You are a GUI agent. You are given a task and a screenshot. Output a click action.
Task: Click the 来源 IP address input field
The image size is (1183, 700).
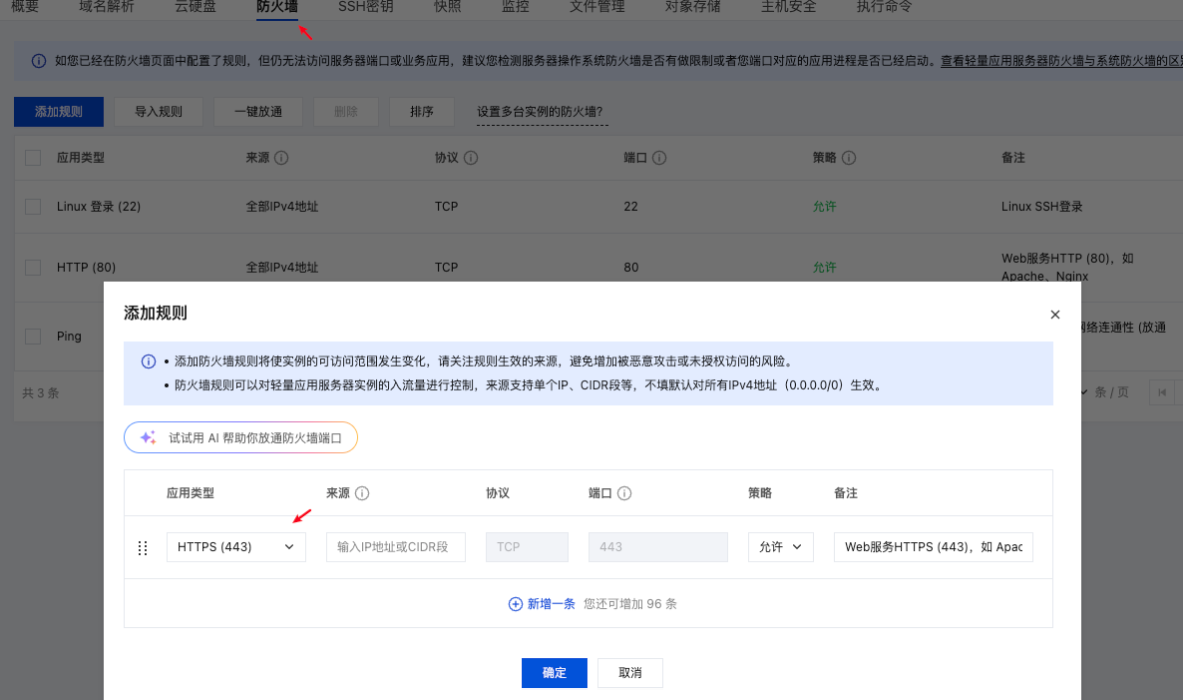395,547
